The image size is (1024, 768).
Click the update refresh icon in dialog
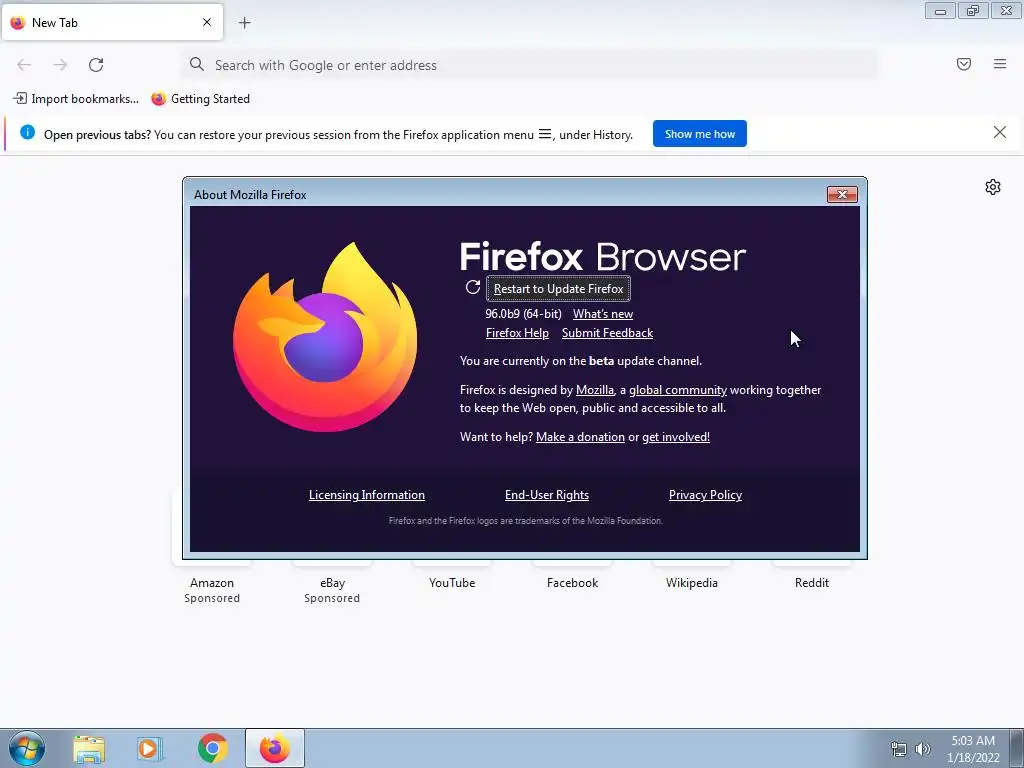tap(473, 287)
